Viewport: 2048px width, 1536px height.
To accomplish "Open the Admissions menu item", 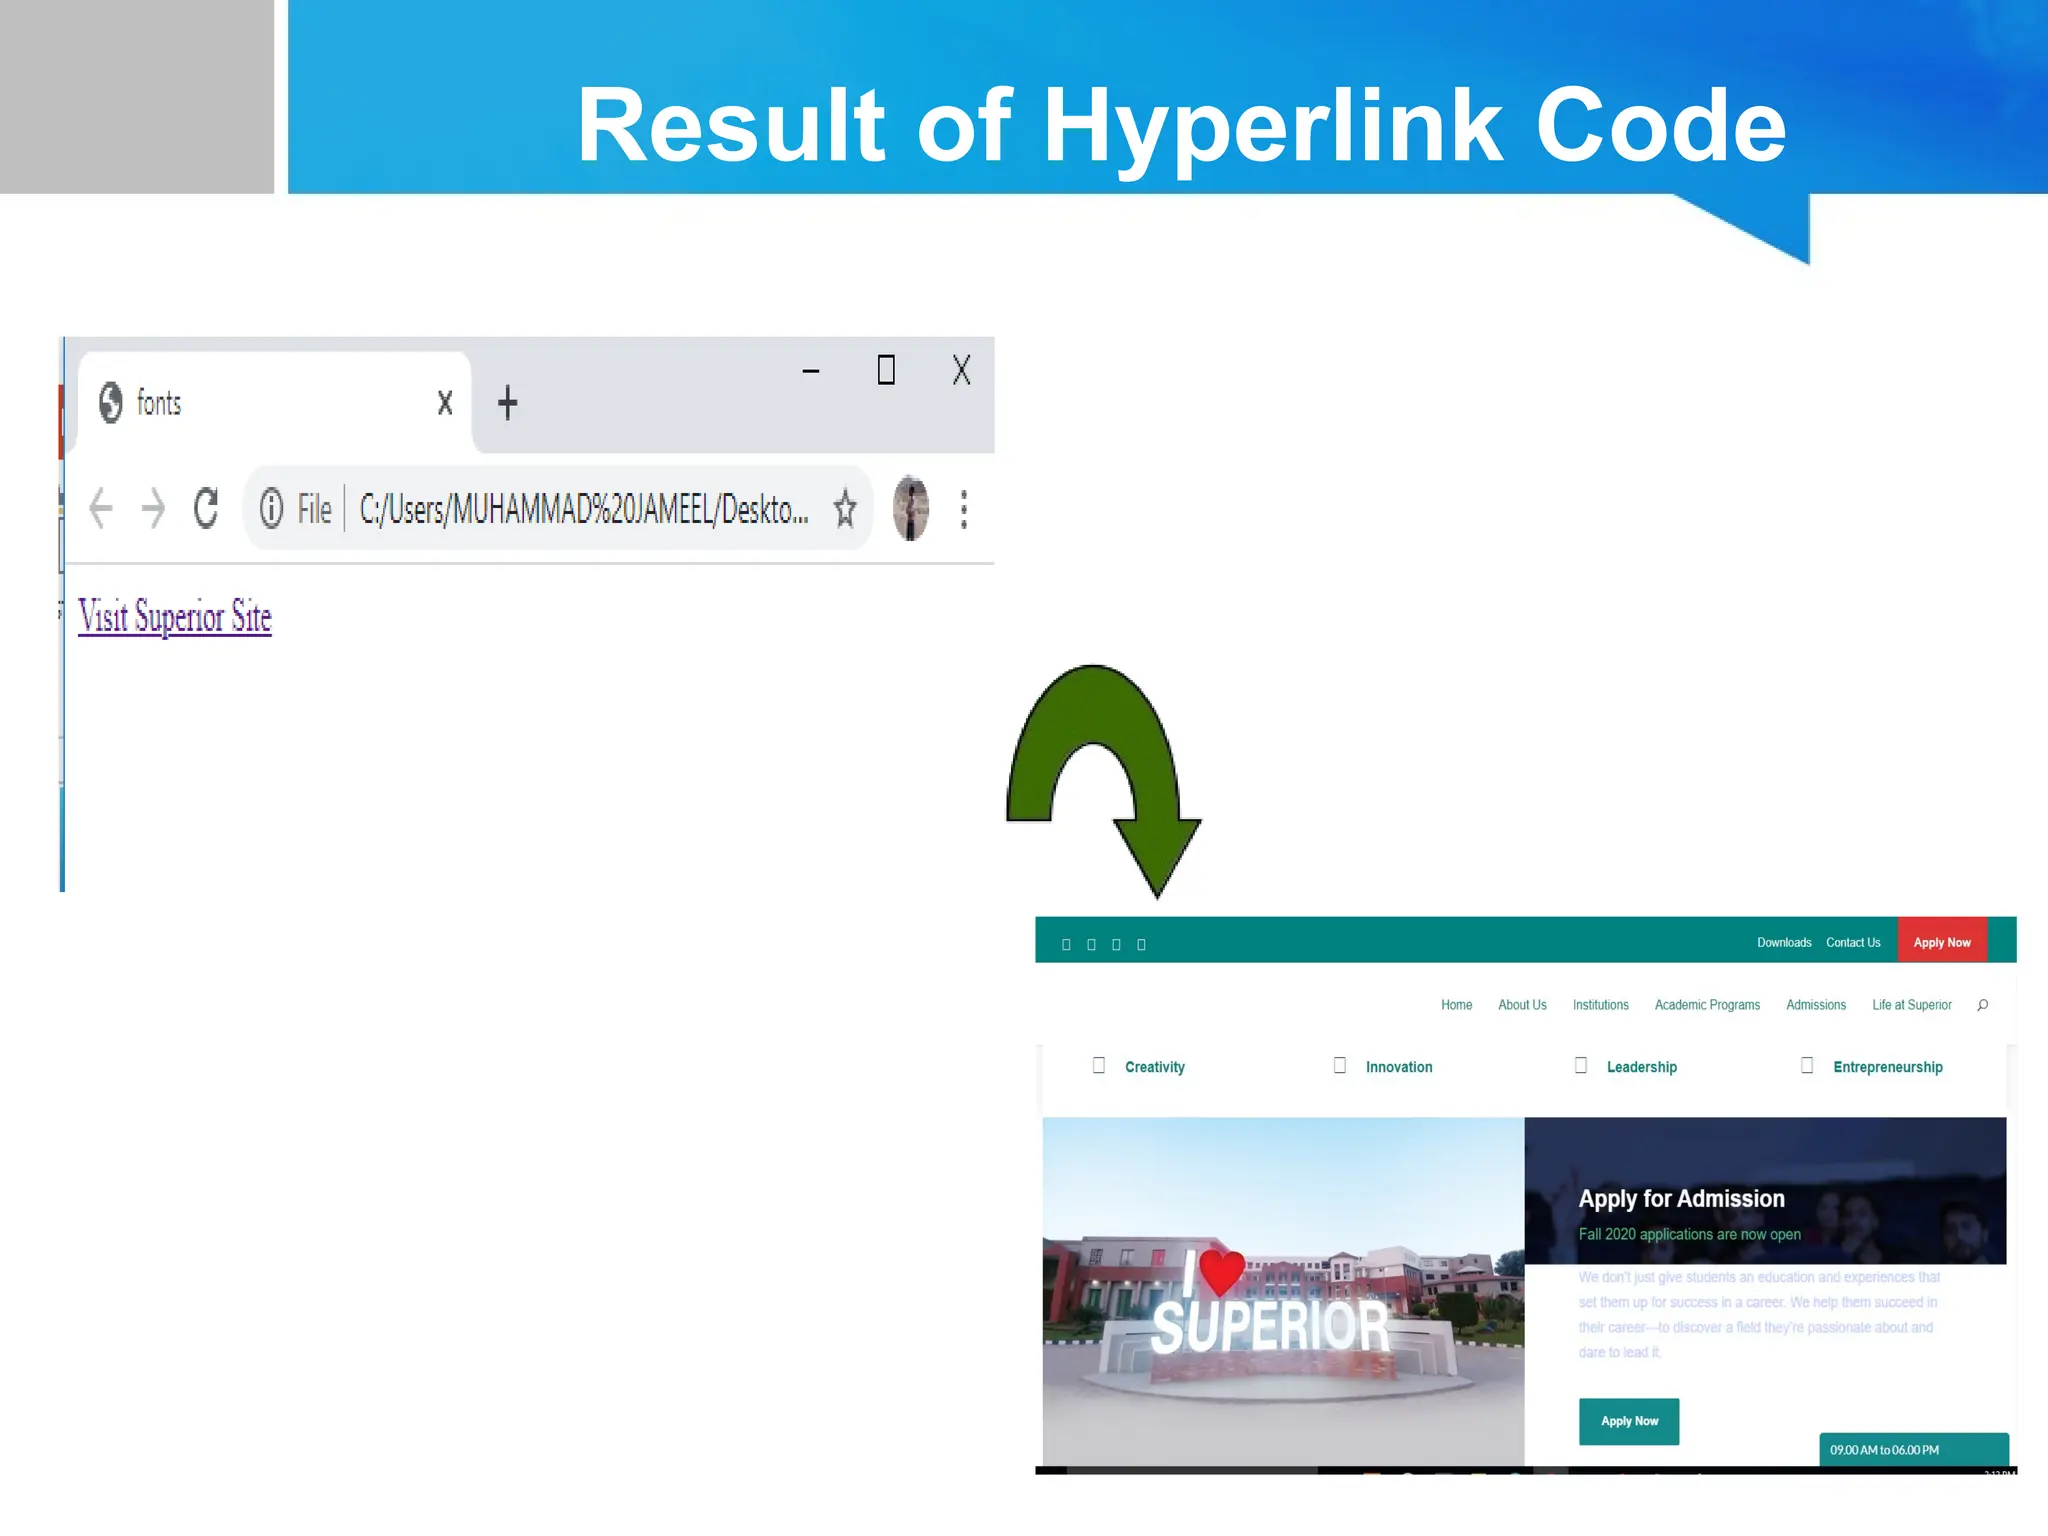I will coord(1816,1005).
